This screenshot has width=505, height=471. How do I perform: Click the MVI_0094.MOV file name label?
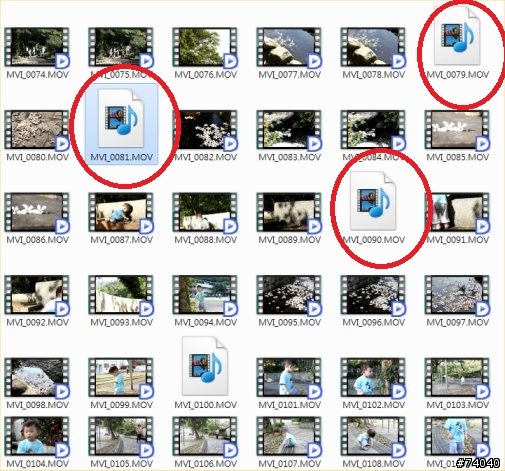(205, 323)
